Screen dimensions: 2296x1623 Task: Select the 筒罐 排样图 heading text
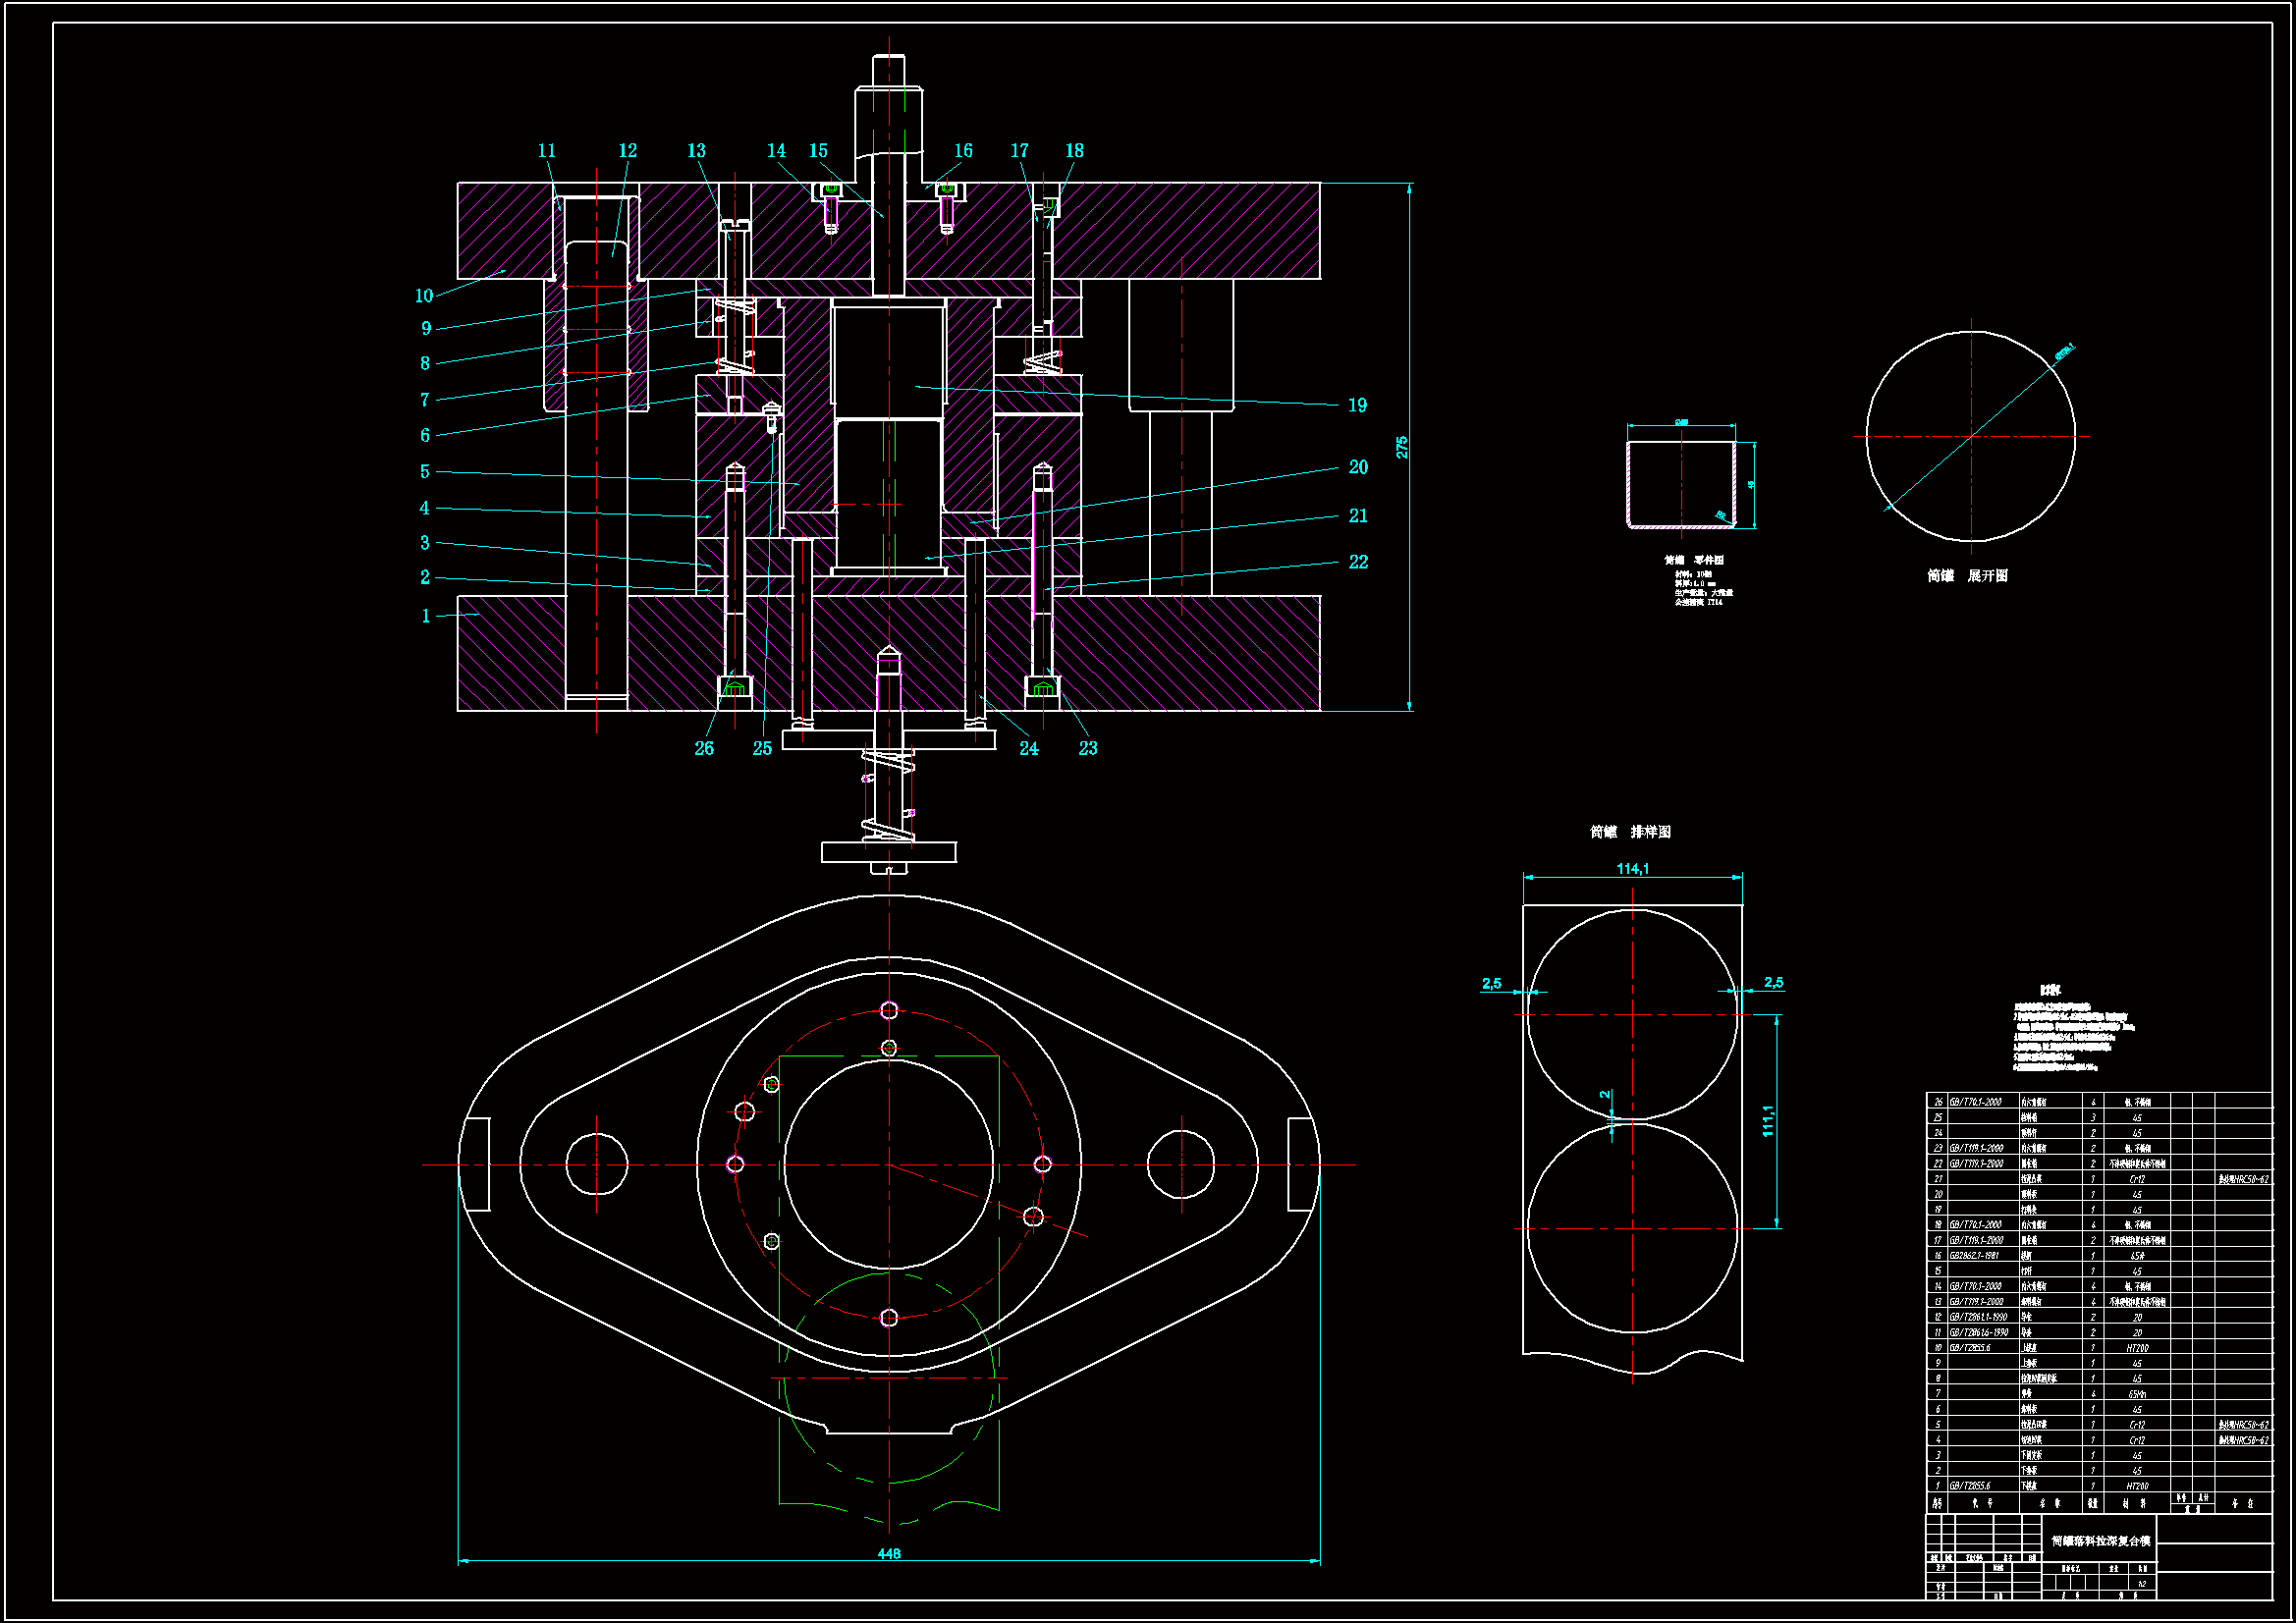click(x=1630, y=832)
